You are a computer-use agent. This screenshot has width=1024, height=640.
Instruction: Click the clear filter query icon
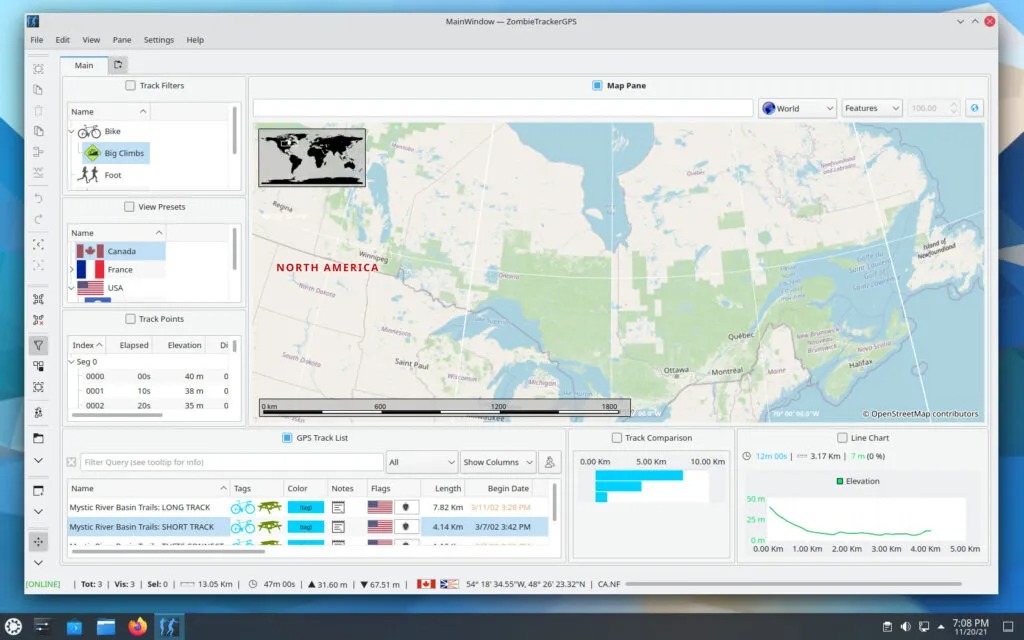click(71, 462)
